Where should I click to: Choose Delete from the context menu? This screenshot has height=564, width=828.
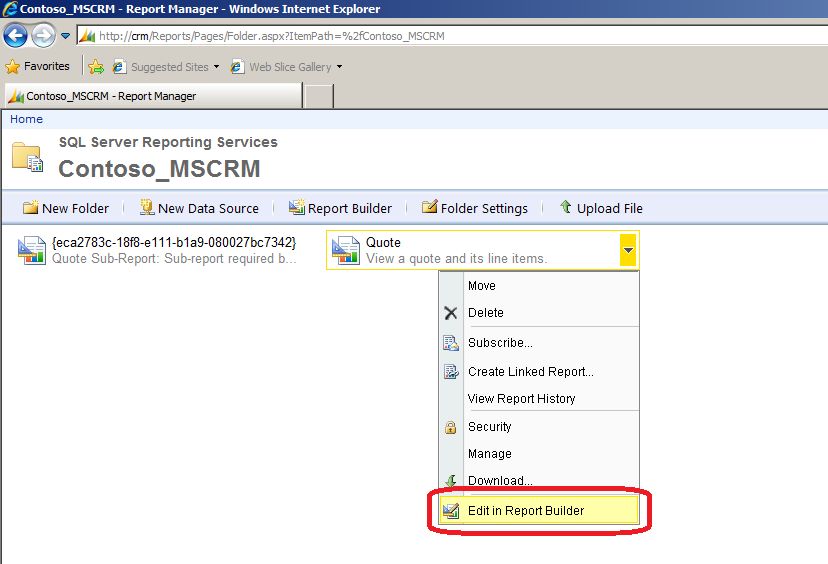[x=539, y=313]
